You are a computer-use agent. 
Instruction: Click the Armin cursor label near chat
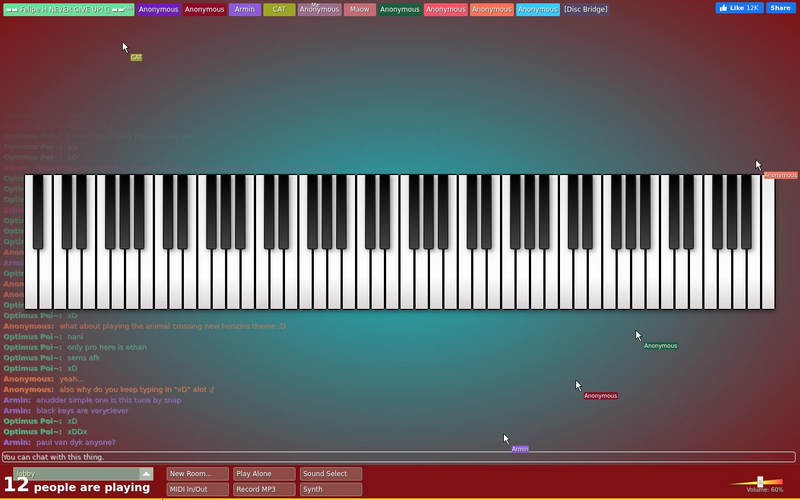click(520, 449)
